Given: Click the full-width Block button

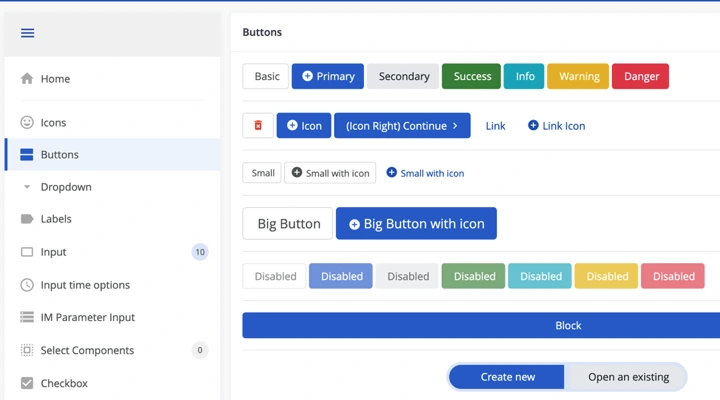Looking at the screenshot, I should pos(481,326).
